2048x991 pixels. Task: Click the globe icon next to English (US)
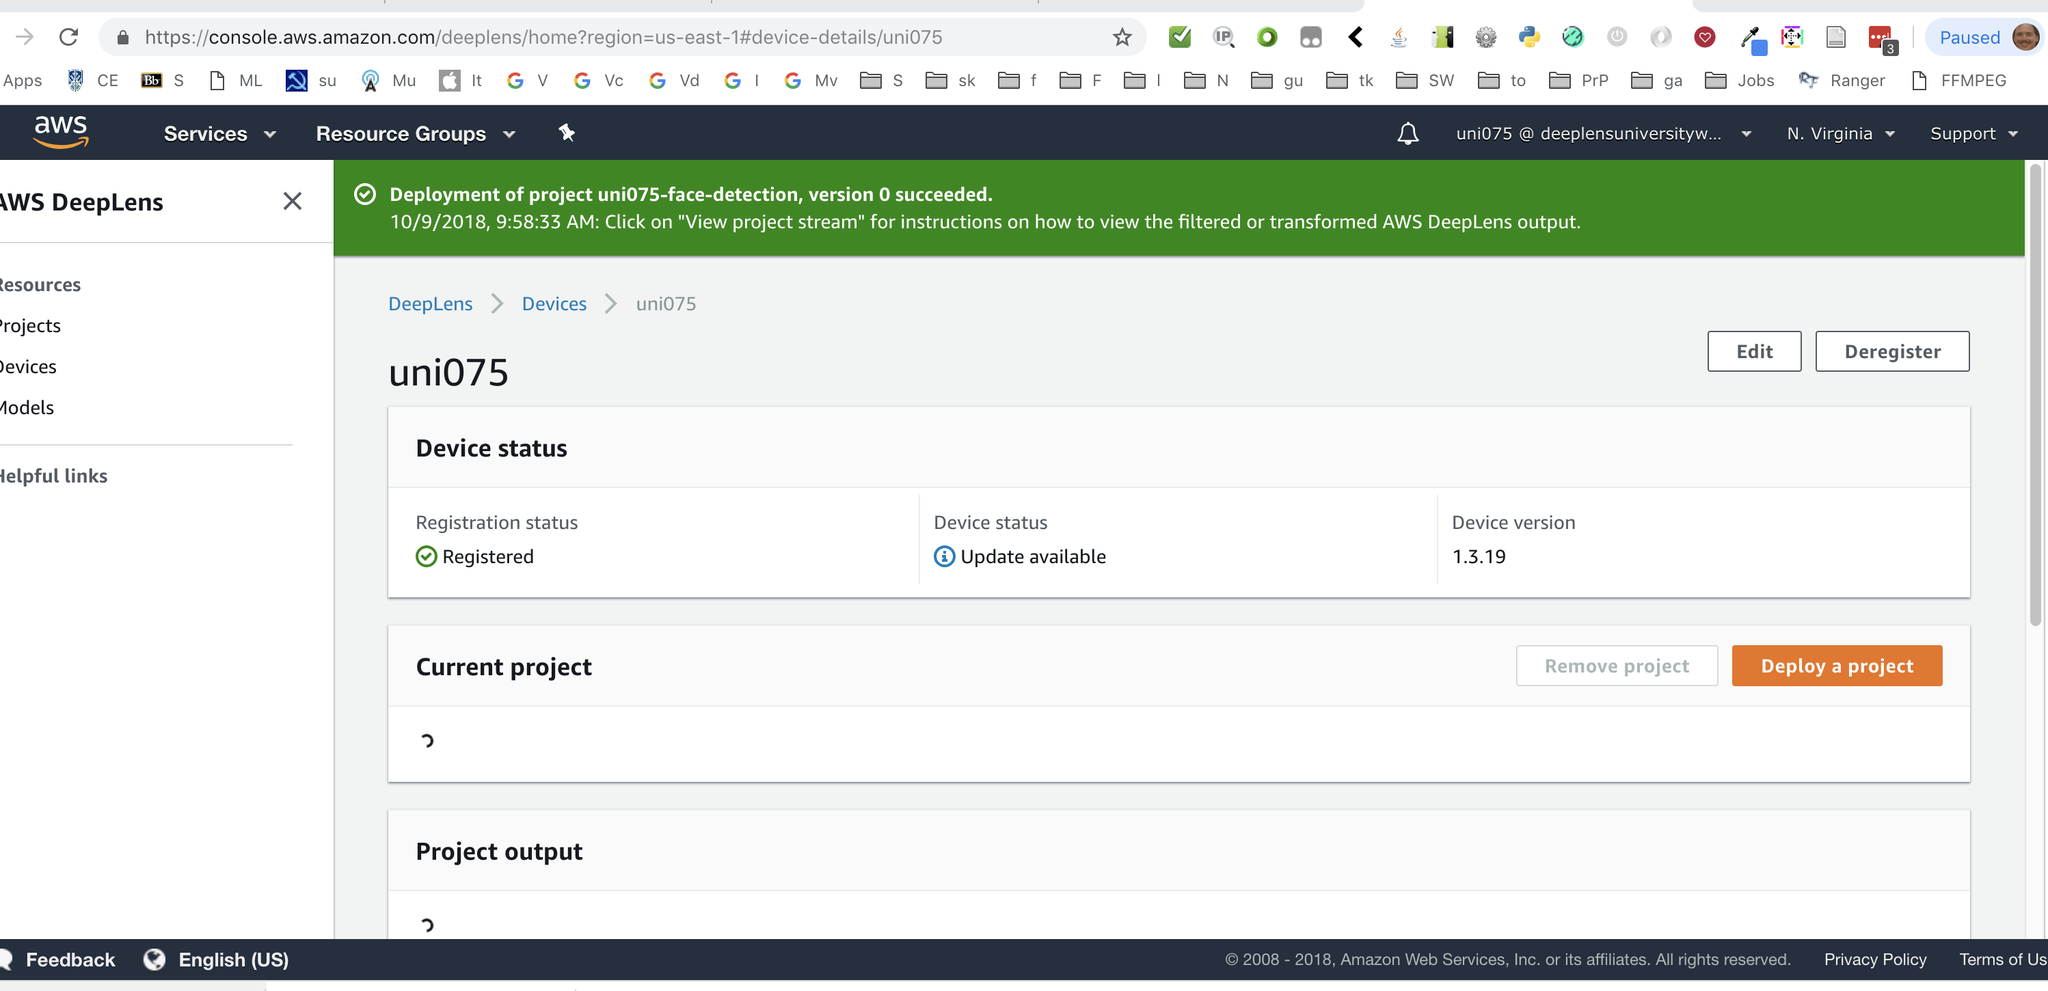tap(154, 959)
